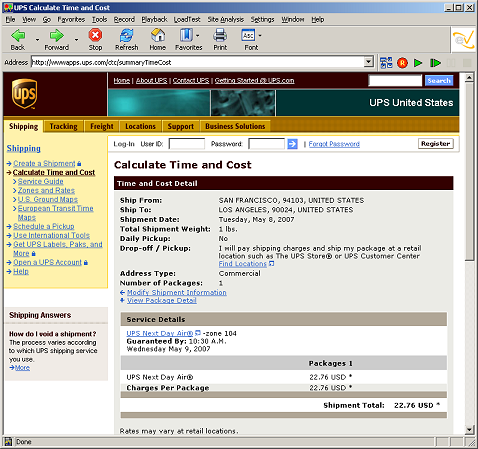Open the Settings menu
The width and height of the screenshot is (478, 449).
[x=262, y=20]
